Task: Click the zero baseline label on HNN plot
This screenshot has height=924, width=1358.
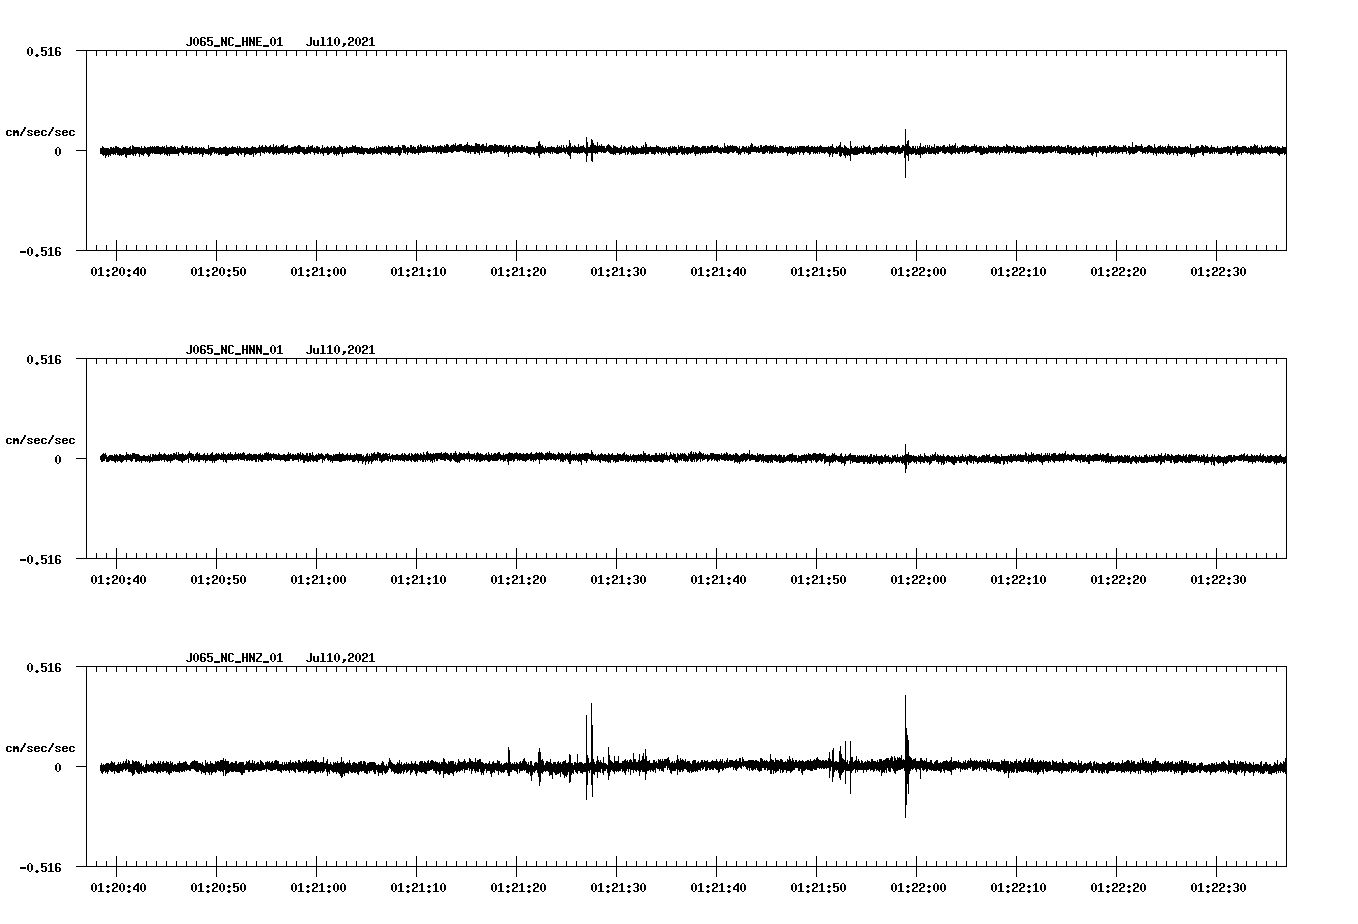Action: [57, 461]
